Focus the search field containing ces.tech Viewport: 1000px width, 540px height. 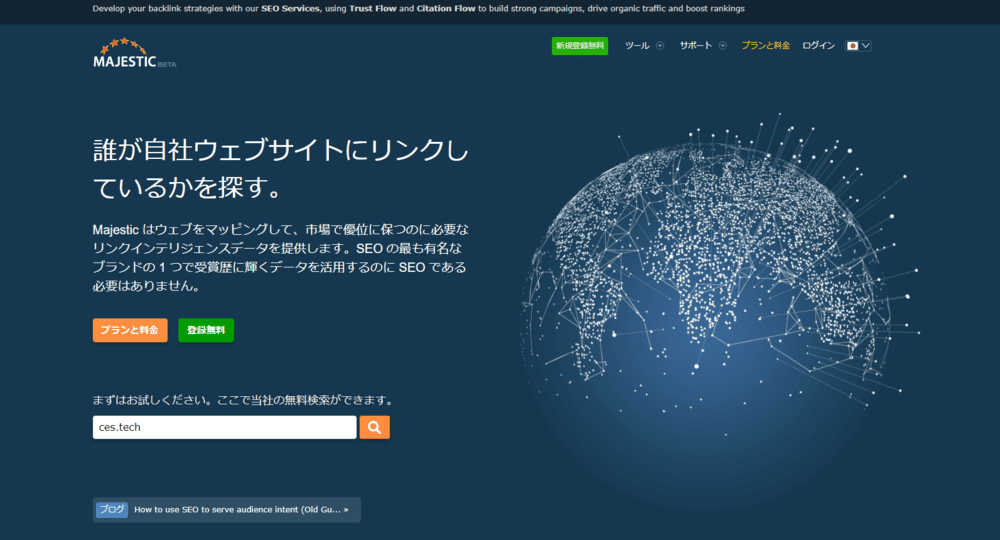224,427
